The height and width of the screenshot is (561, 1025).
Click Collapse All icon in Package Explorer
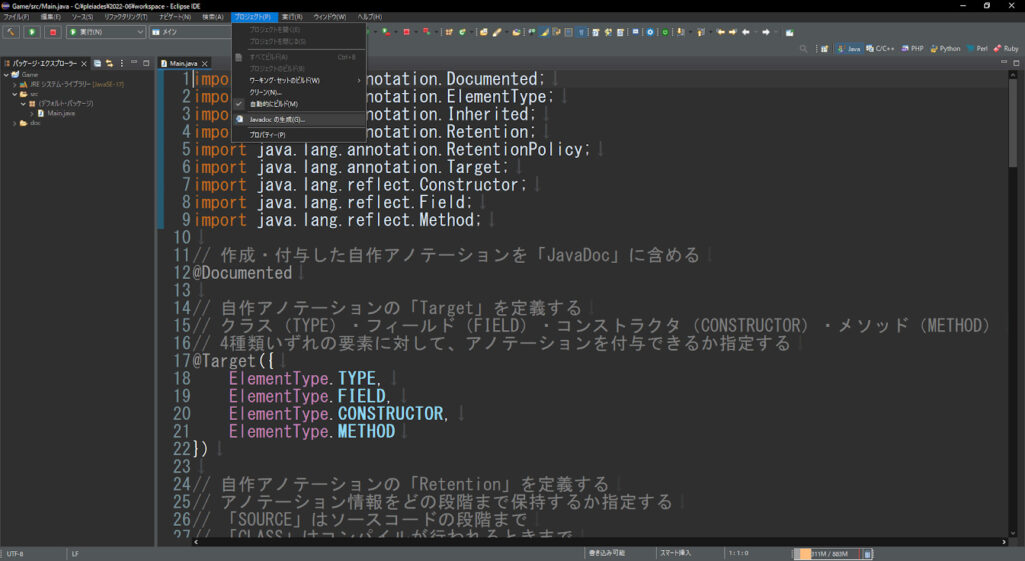pos(97,63)
